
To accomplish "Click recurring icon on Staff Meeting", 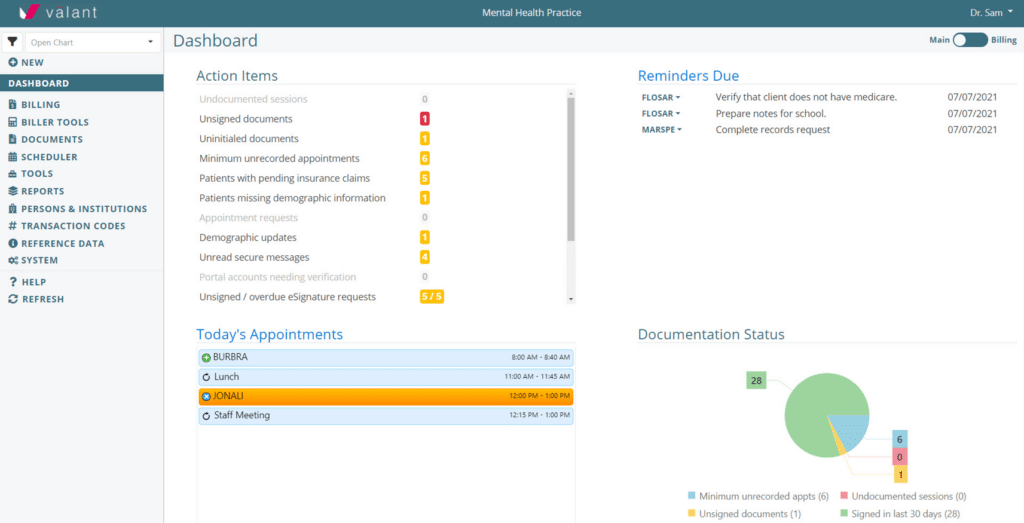I will [x=206, y=416].
